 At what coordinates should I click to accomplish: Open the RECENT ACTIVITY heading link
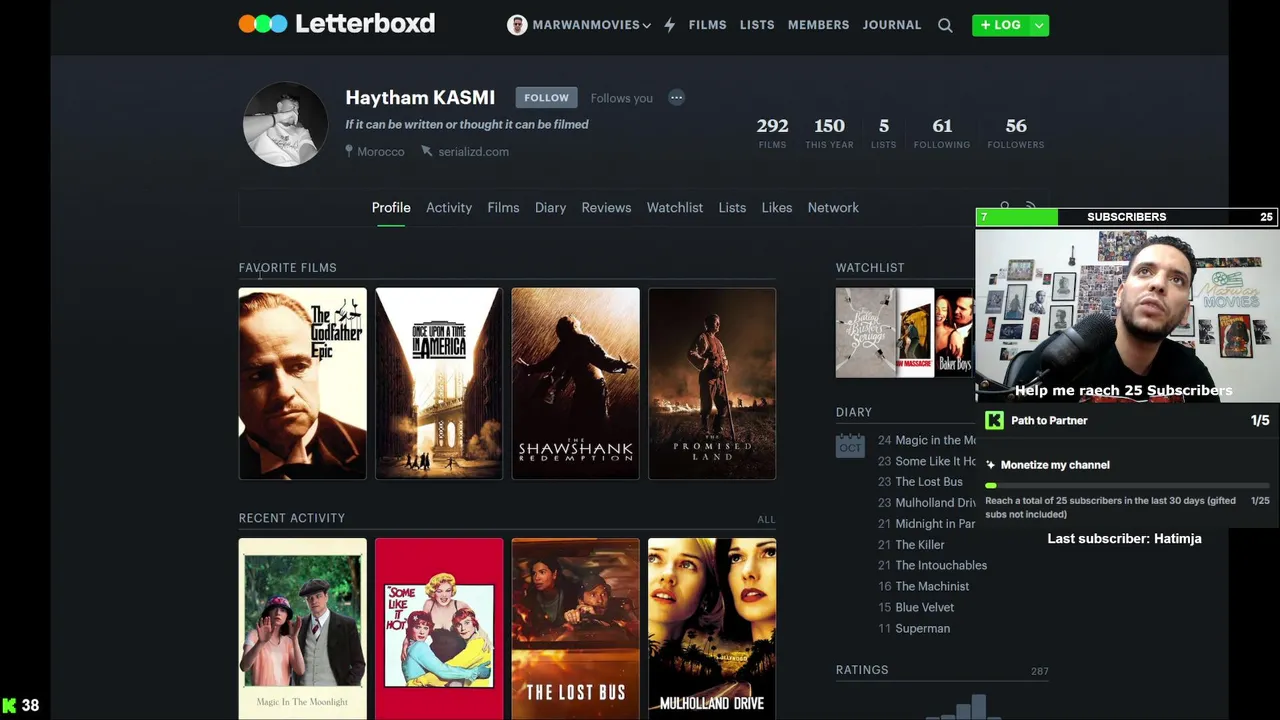(x=292, y=518)
